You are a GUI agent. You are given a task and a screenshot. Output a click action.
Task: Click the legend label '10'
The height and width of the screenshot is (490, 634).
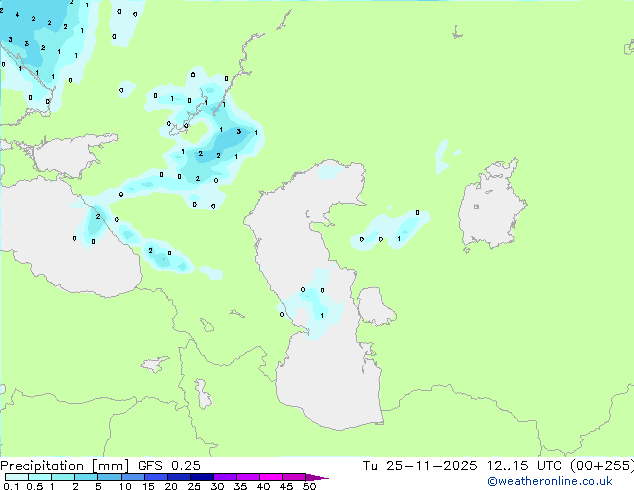[x=125, y=486]
